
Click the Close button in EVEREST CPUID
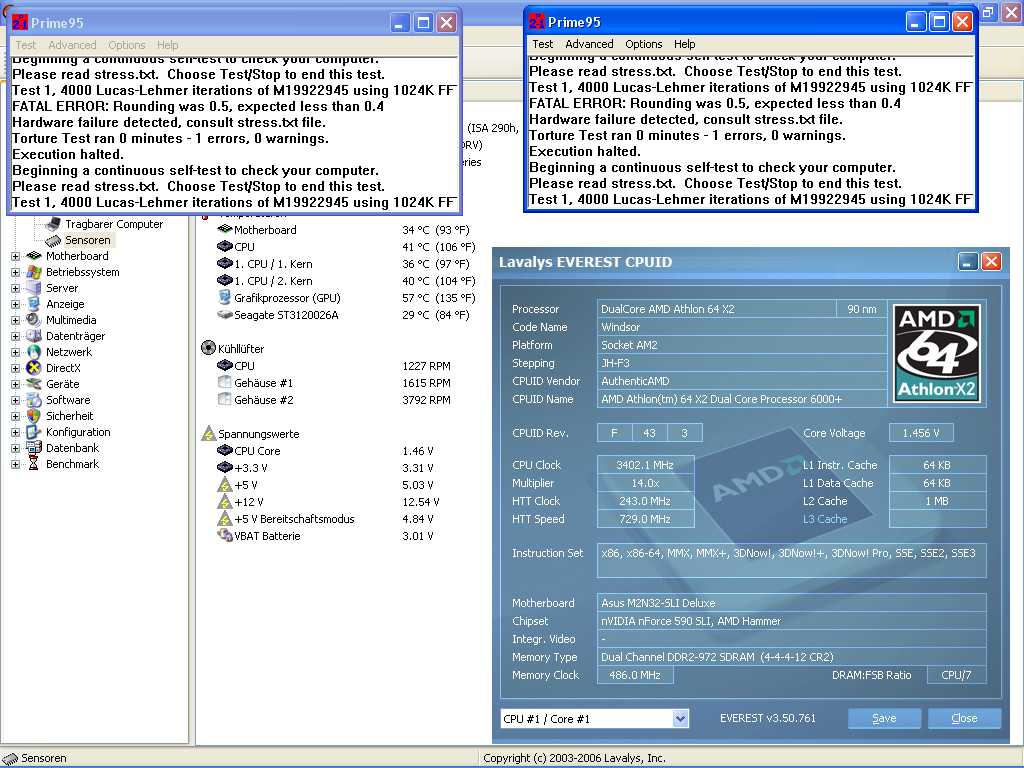tap(964, 718)
